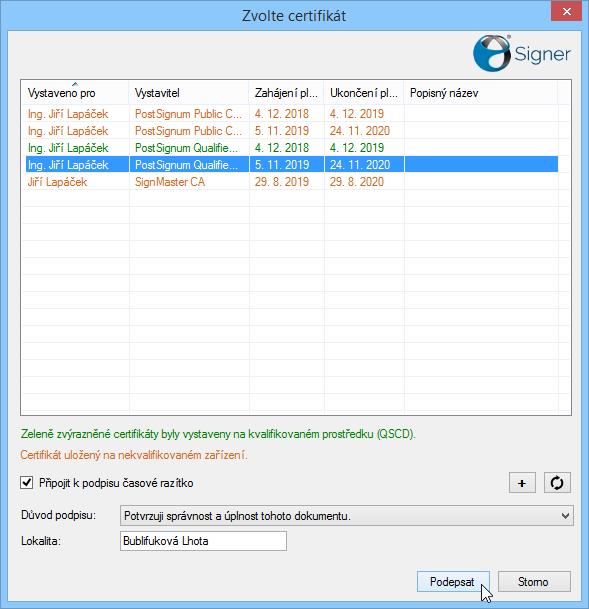The height and width of the screenshot is (609, 589).
Task: Select highlighted PostSignum Qualified certificate expiring 24. 11. 2020
Action: click(292, 165)
